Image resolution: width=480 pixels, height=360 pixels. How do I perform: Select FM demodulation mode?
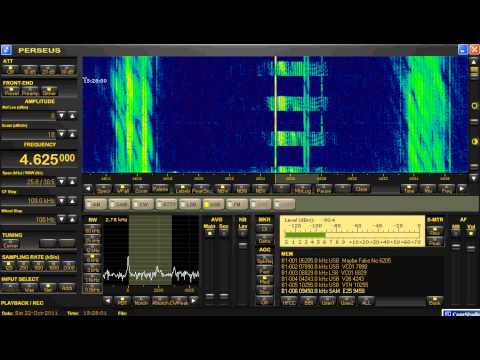(237, 204)
